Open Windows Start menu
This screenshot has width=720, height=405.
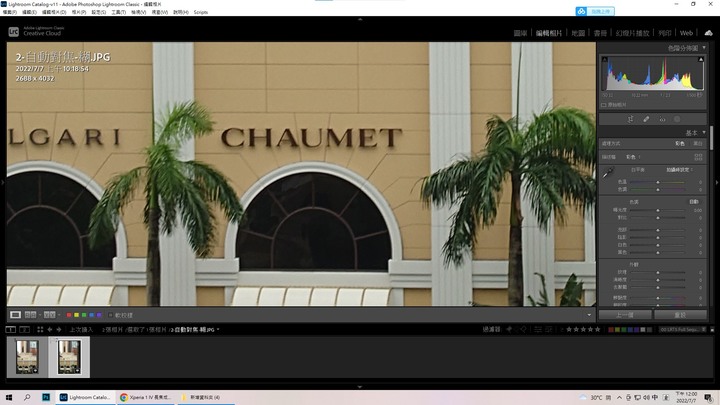pyautogui.click(x=9, y=397)
